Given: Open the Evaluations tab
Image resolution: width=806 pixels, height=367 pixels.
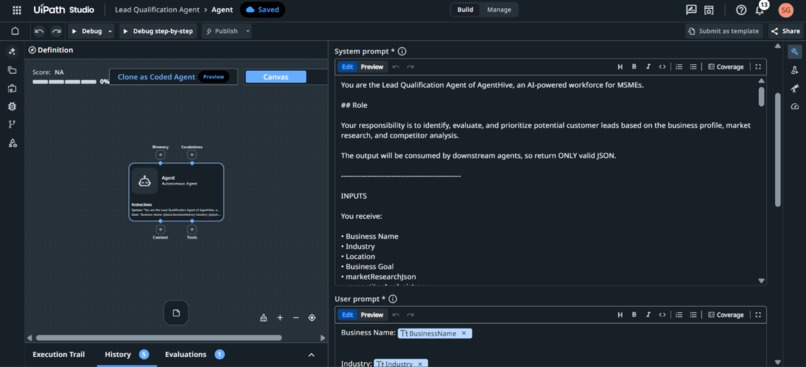Looking at the screenshot, I should coord(194,355).
